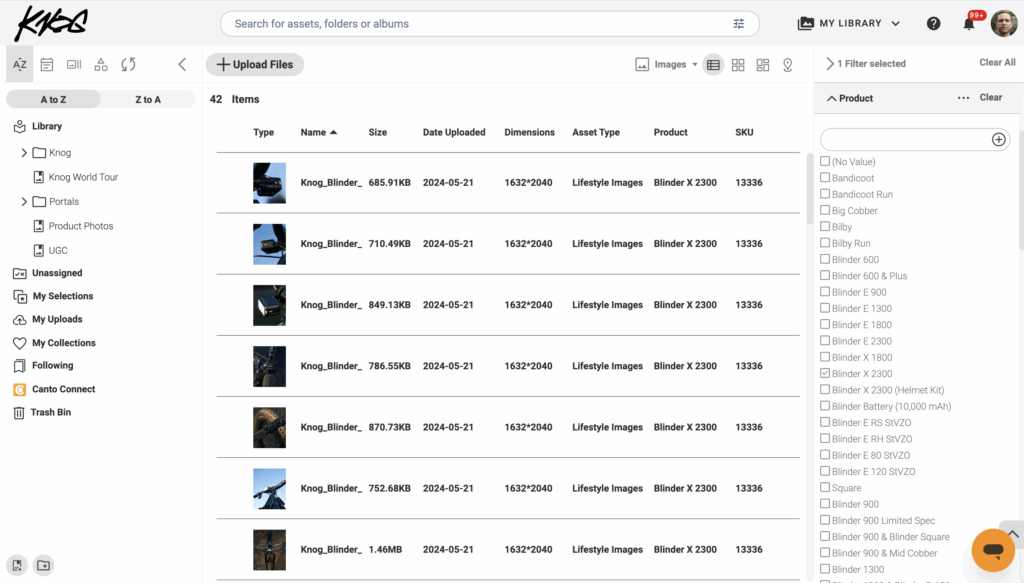This screenshot has width=1024, height=583.
Task: Open the search filter settings icon
Action: (x=739, y=22)
